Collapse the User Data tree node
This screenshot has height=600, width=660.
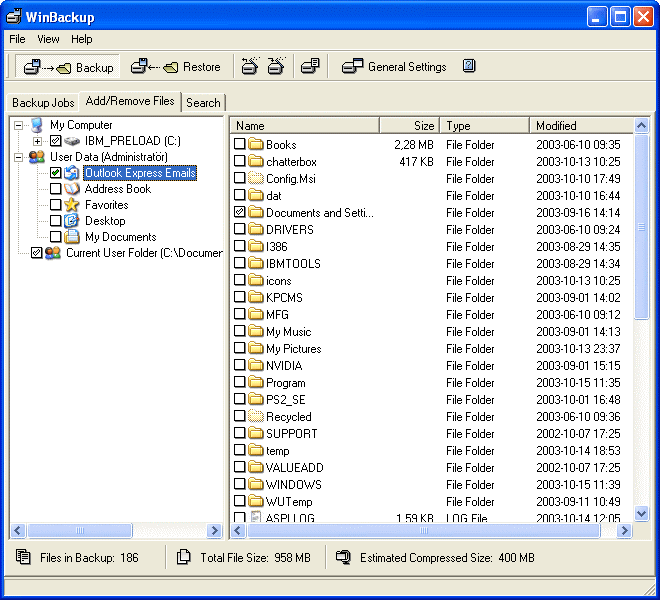(x=18, y=157)
